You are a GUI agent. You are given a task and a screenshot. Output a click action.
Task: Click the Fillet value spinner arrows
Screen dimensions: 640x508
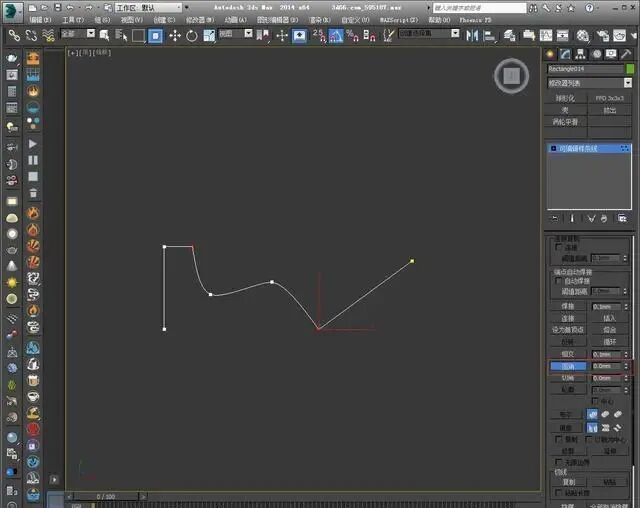point(626,366)
